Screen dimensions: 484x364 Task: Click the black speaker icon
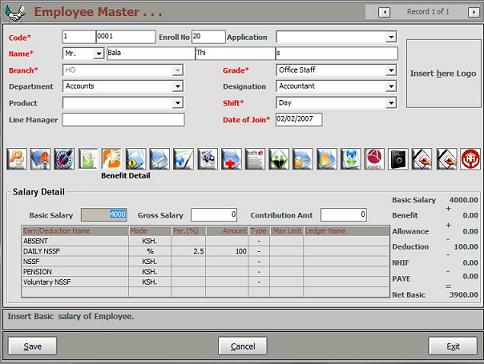398,159
